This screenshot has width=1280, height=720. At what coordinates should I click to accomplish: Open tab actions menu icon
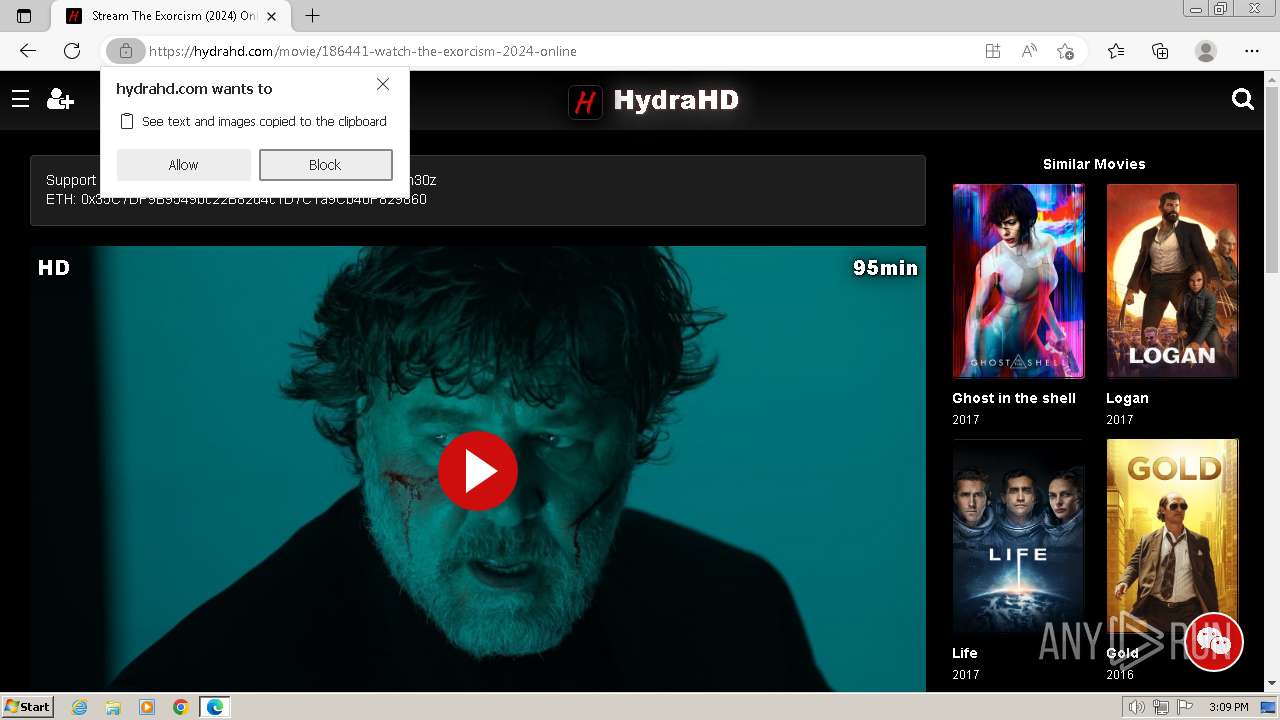tap(24, 16)
